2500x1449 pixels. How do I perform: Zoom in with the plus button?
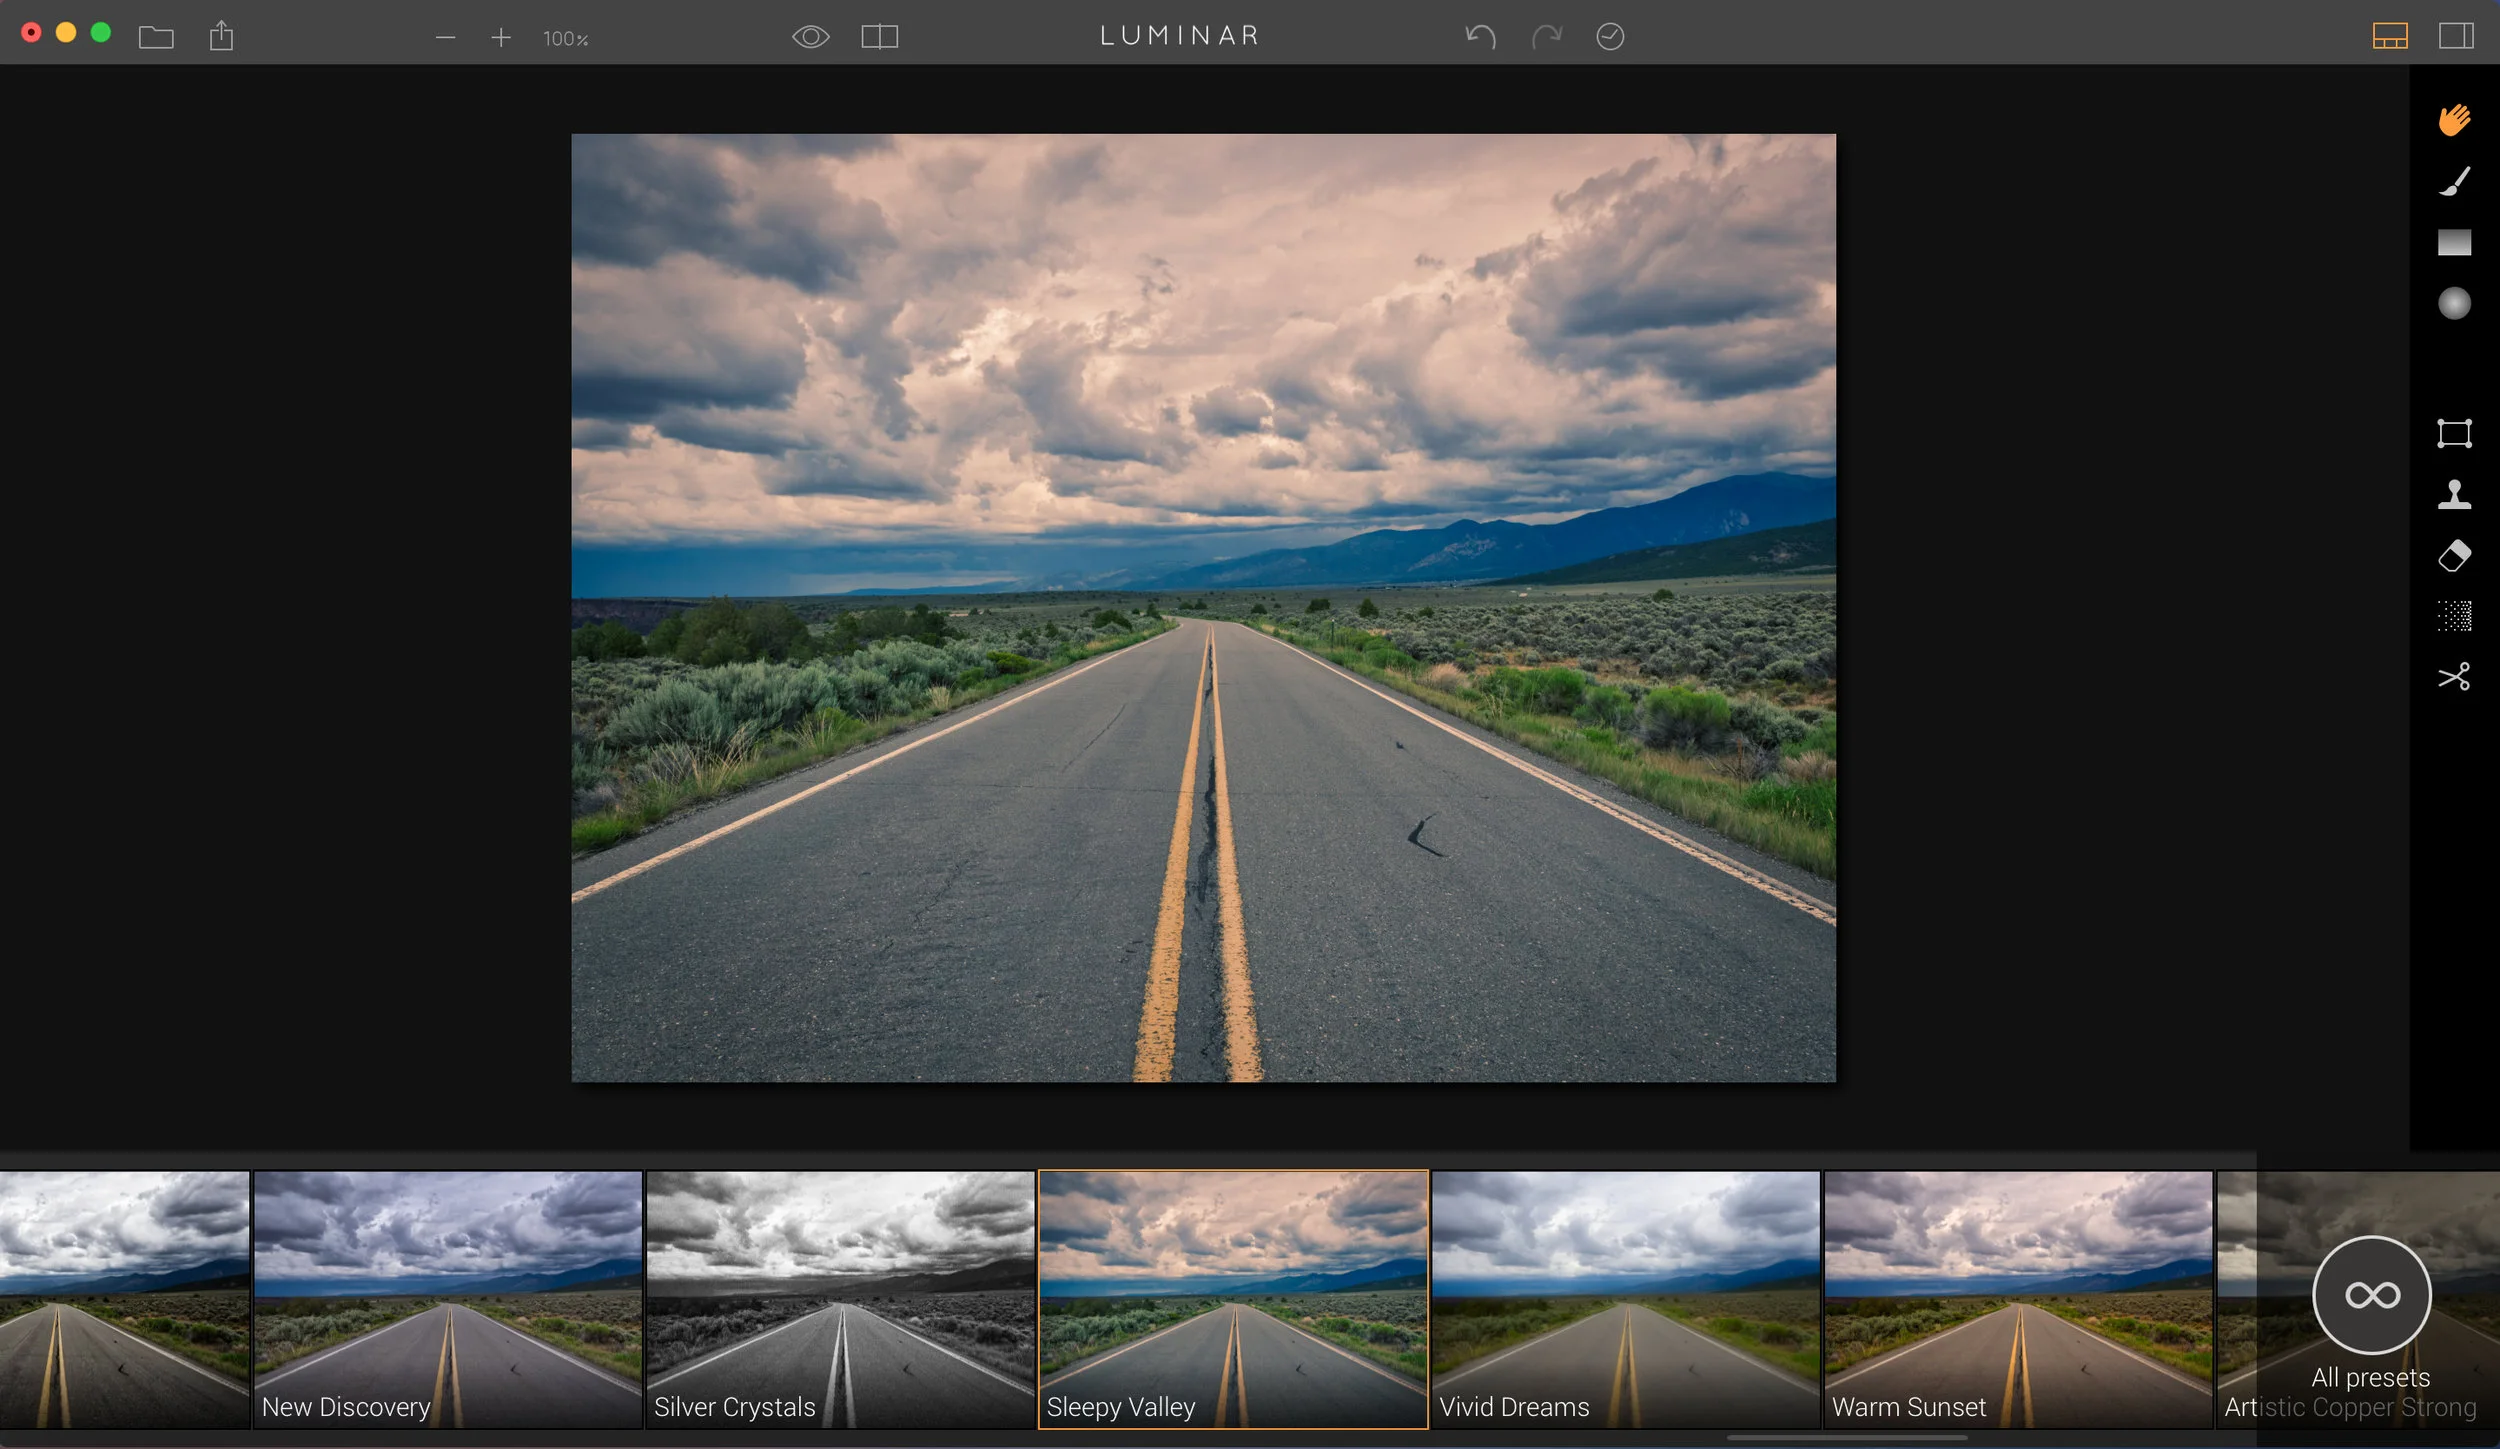click(501, 38)
